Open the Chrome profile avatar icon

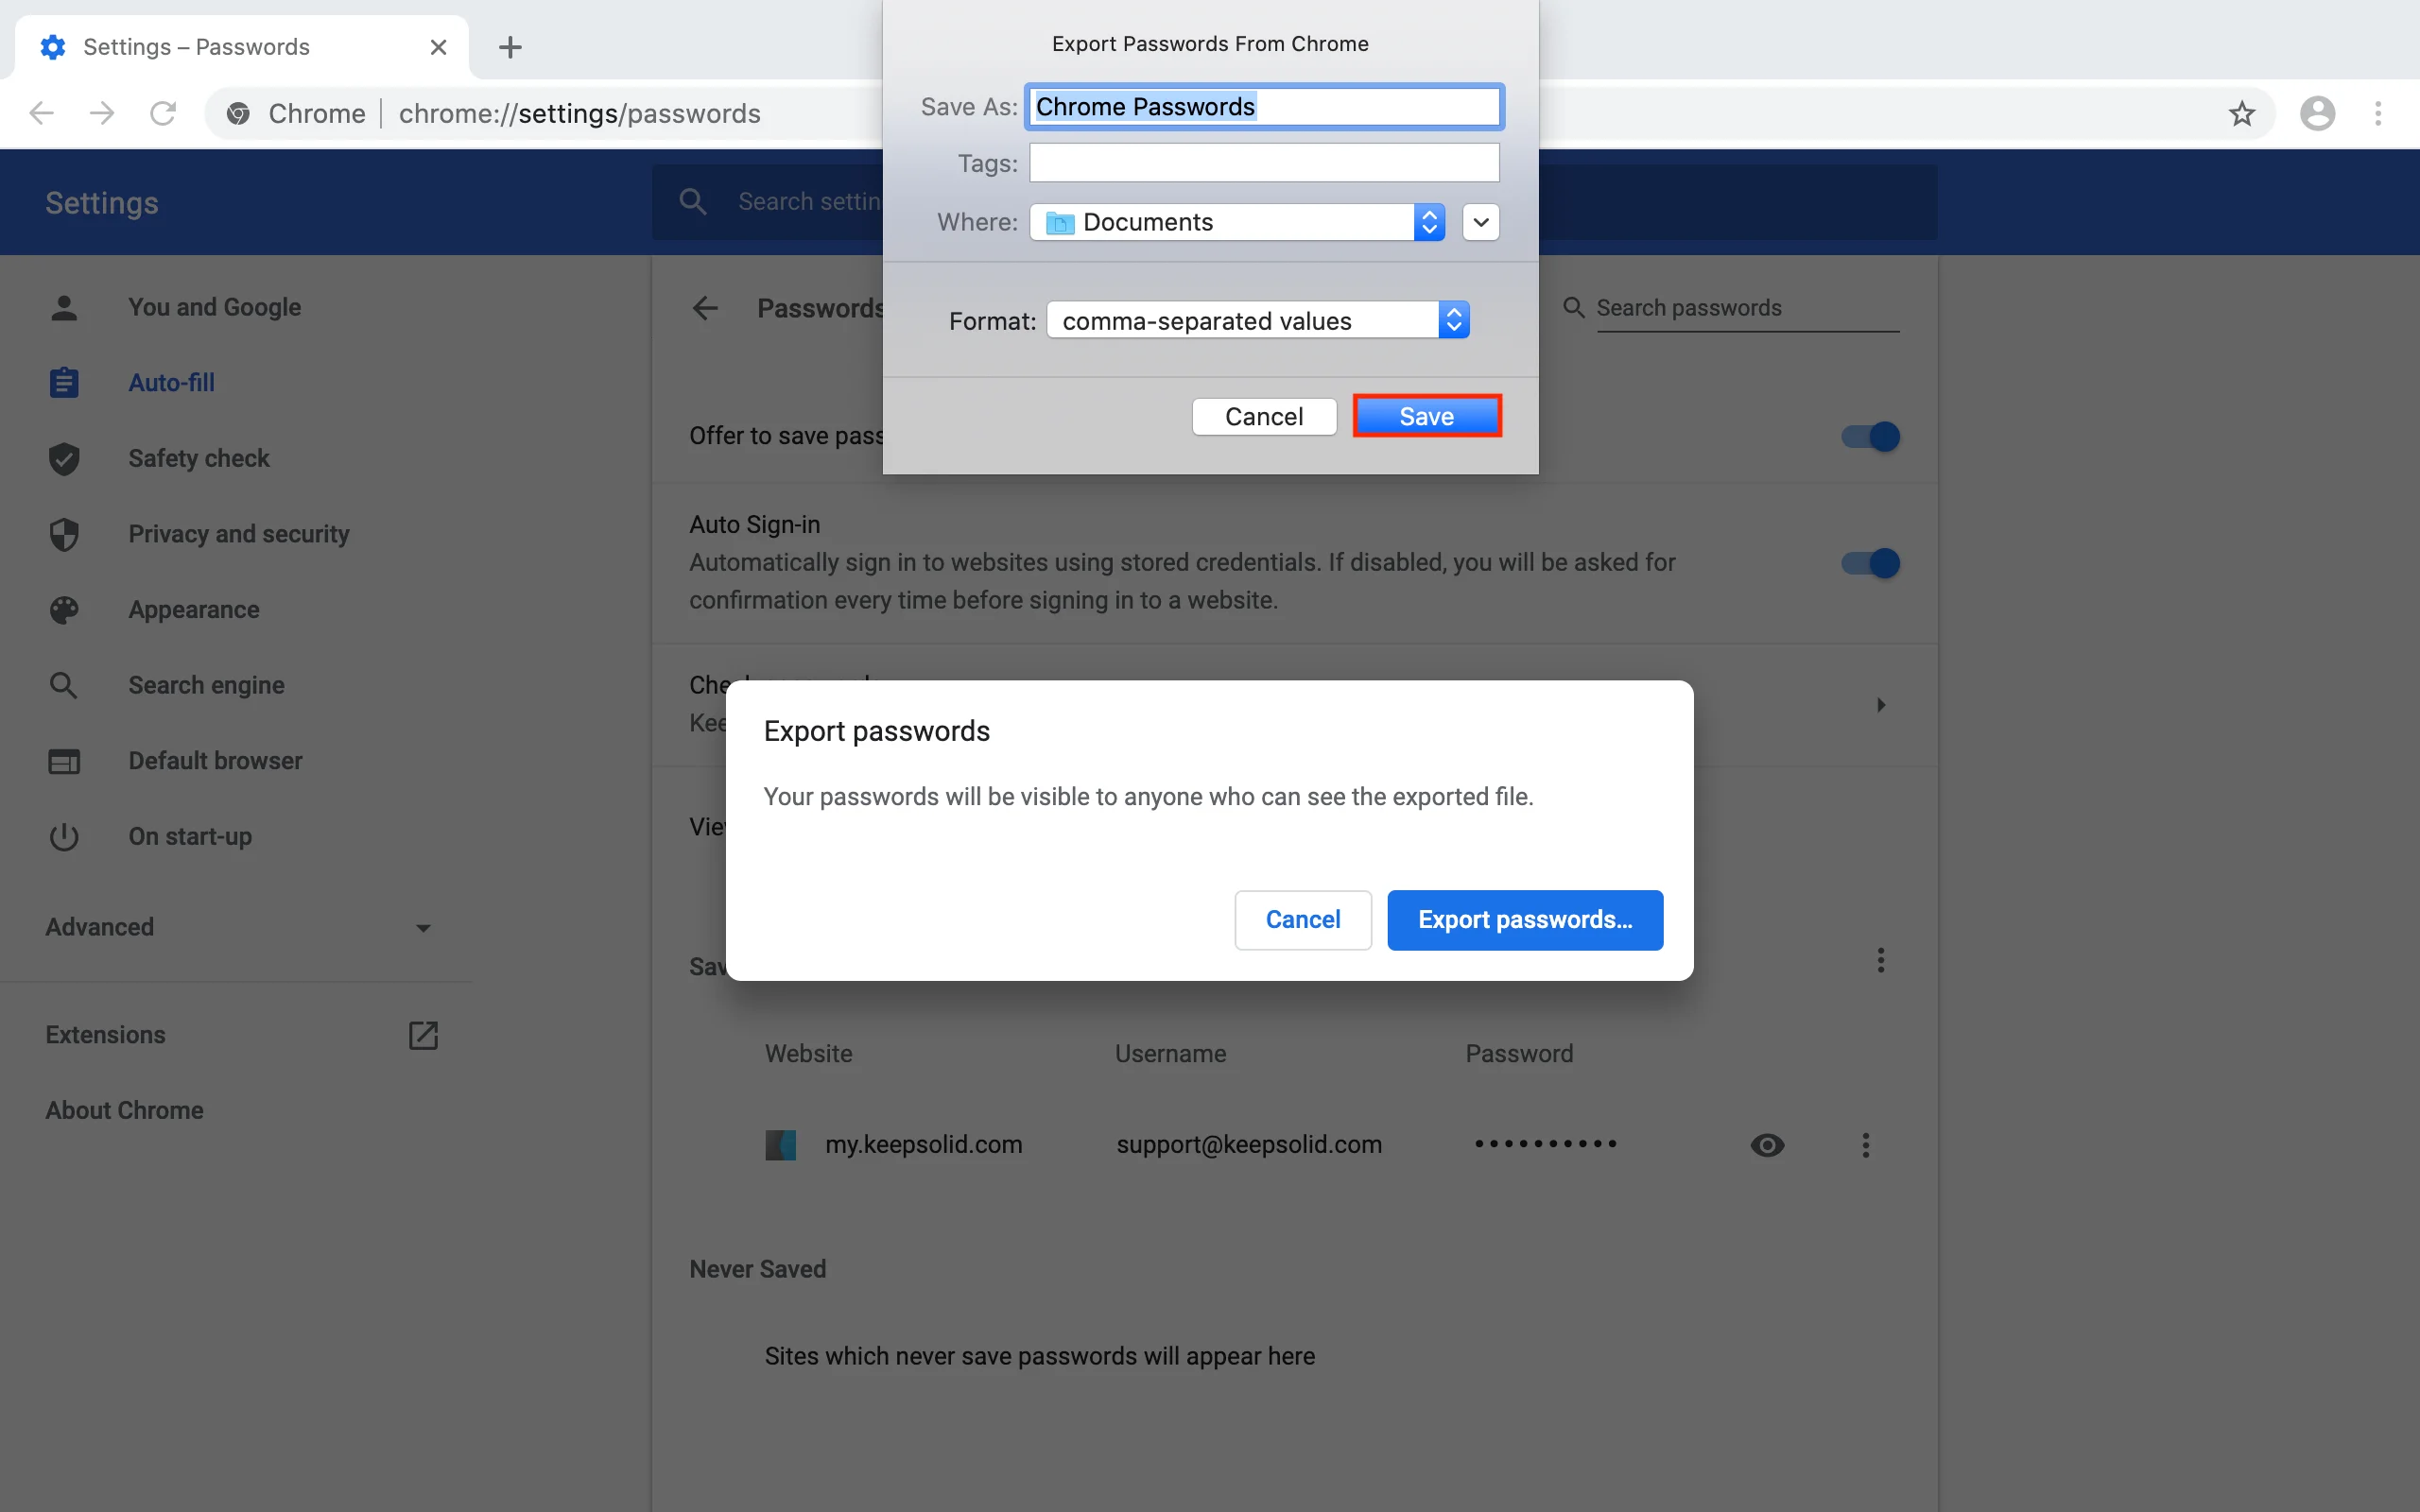tap(2317, 113)
